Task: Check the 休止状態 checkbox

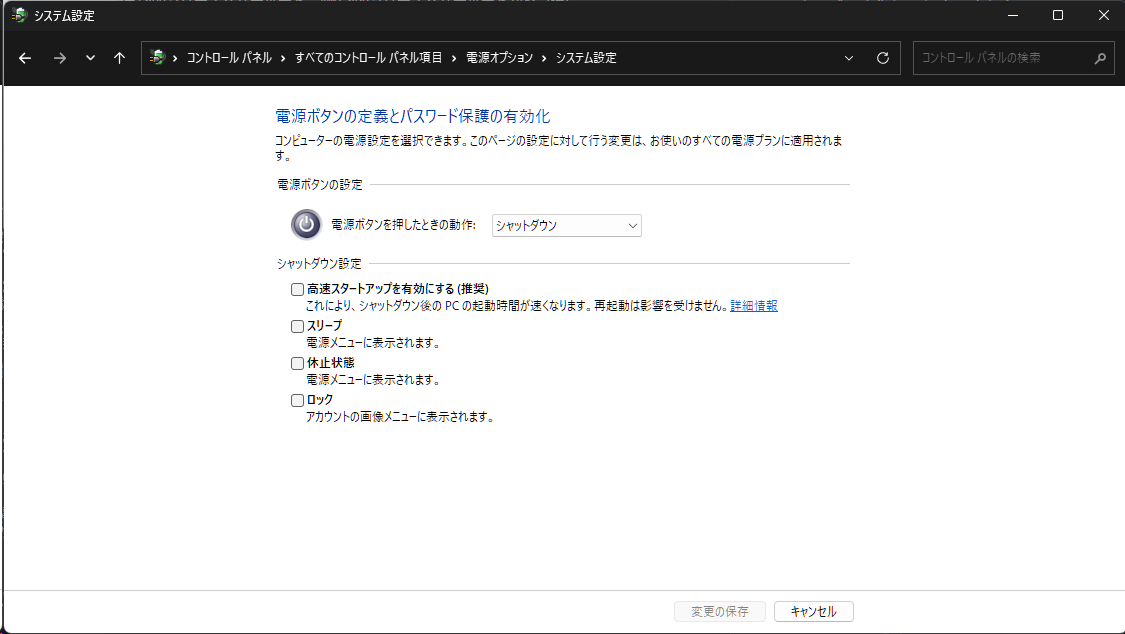Action: click(x=297, y=363)
